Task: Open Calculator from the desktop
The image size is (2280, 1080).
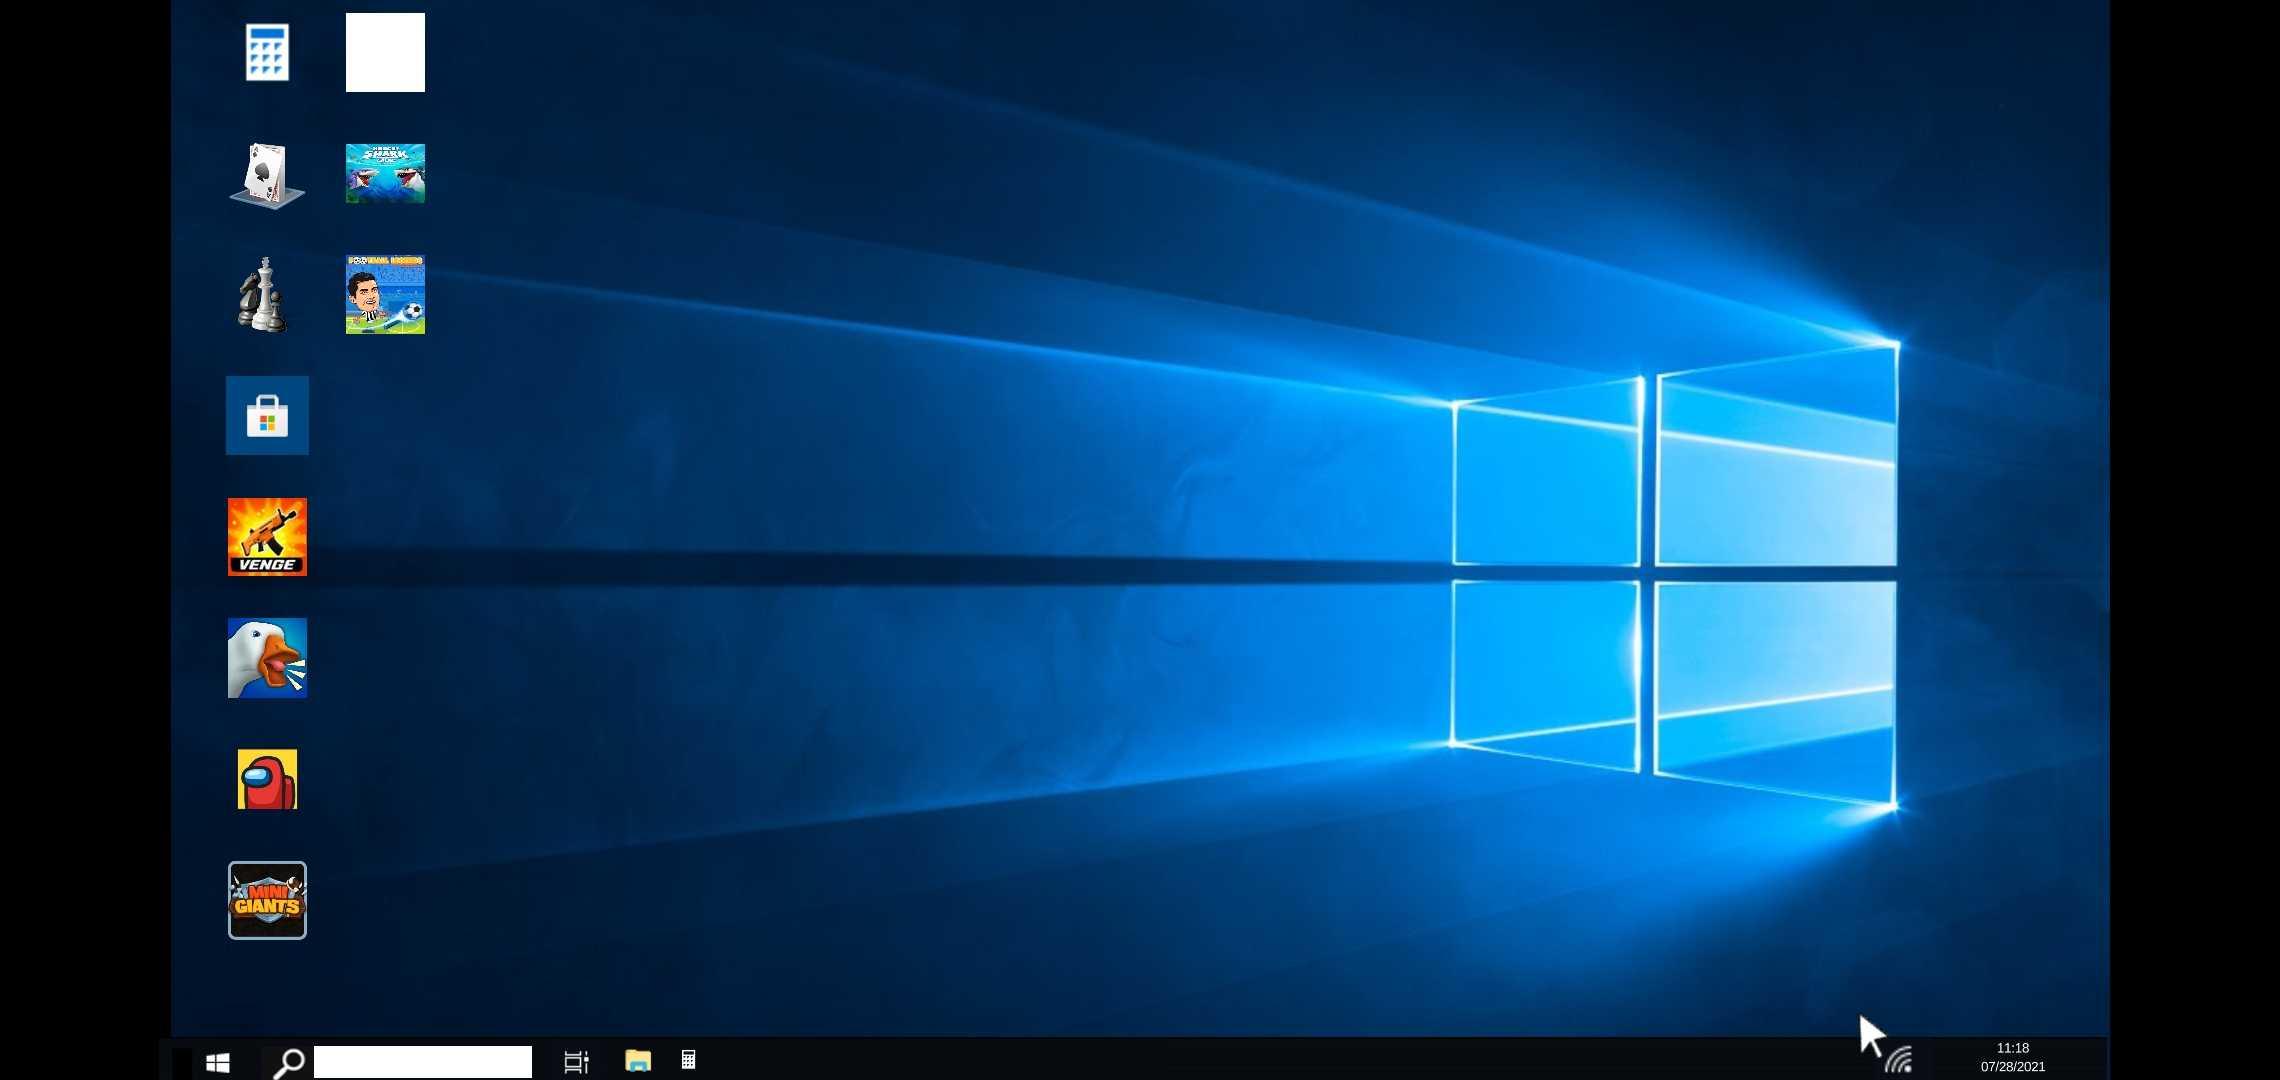Action: (x=266, y=52)
